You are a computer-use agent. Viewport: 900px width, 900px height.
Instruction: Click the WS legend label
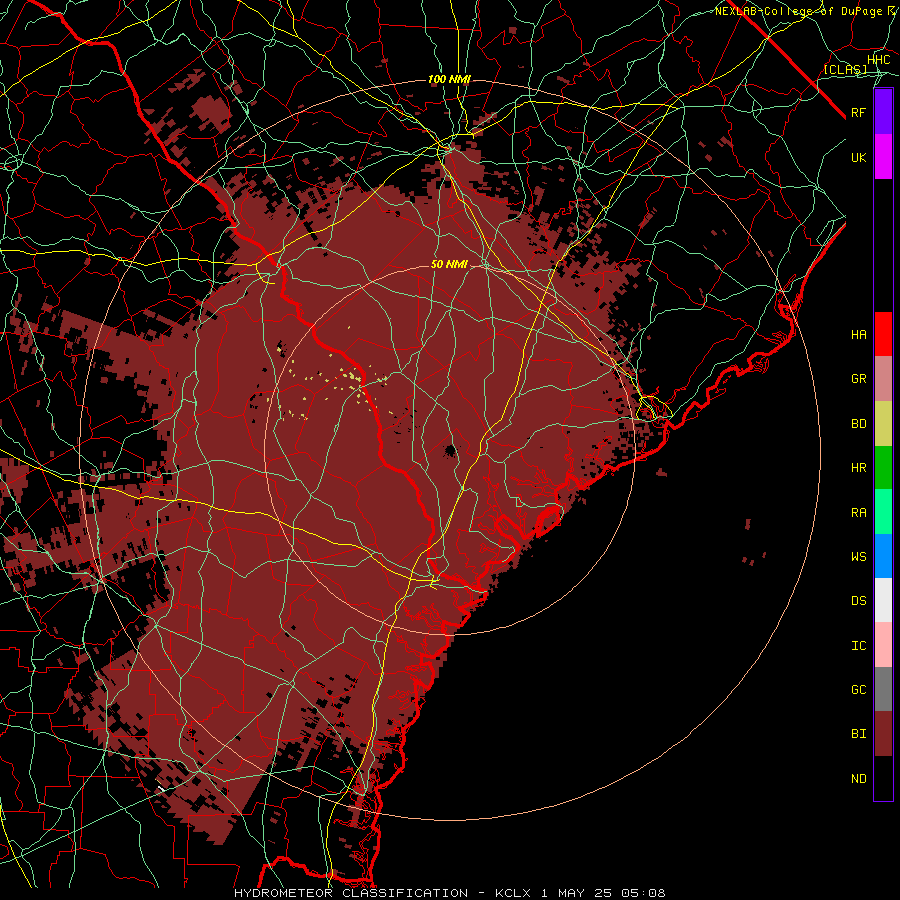858,557
